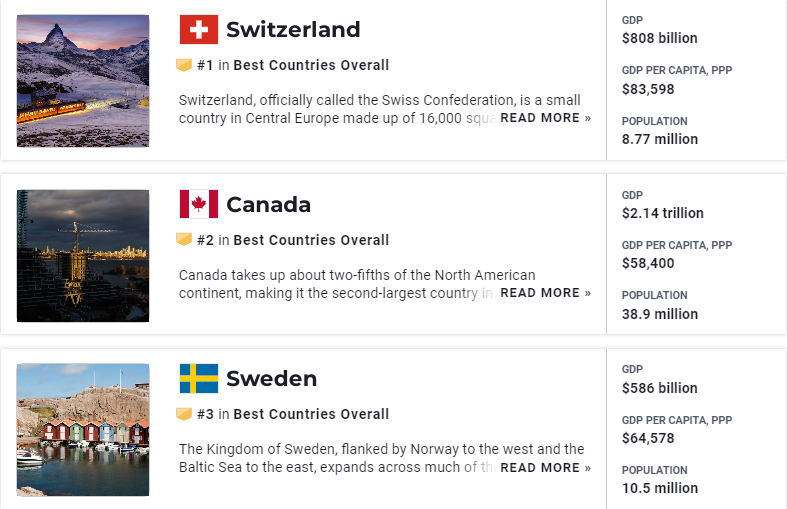The width and height of the screenshot is (787, 509).
Task: Click Best Countries Overall under Canada
Action: coord(311,240)
